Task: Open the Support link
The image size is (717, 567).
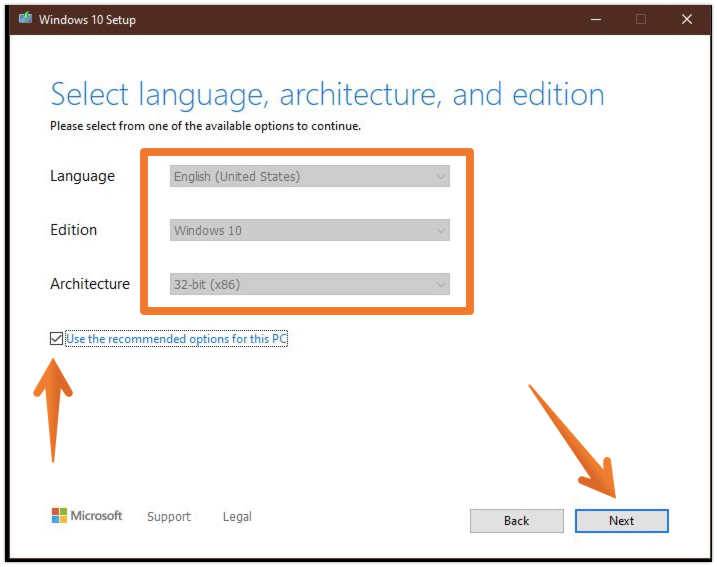Action: (x=169, y=517)
